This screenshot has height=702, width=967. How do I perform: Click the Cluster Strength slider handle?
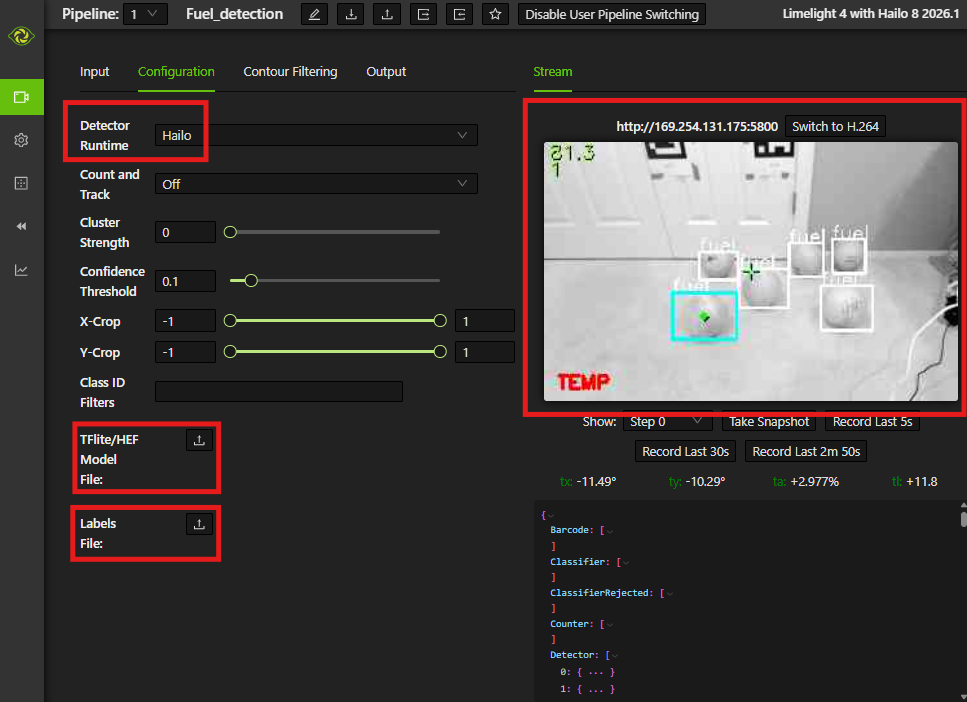[x=230, y=232]
